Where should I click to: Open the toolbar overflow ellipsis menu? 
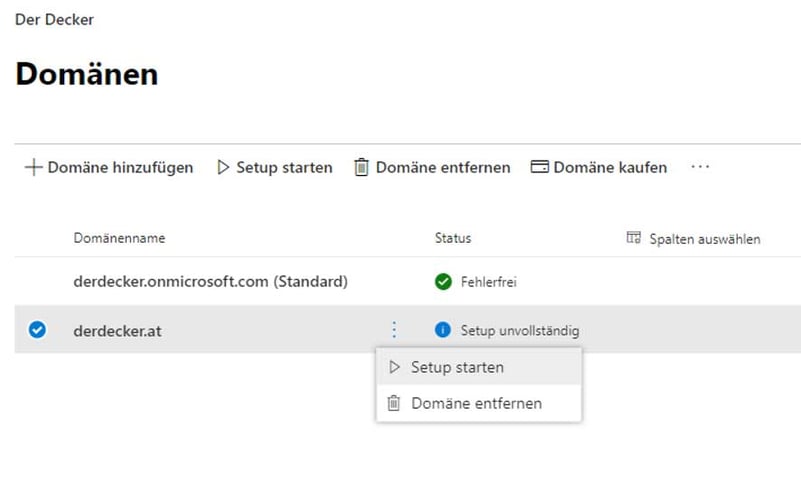[x=700, y=167]
